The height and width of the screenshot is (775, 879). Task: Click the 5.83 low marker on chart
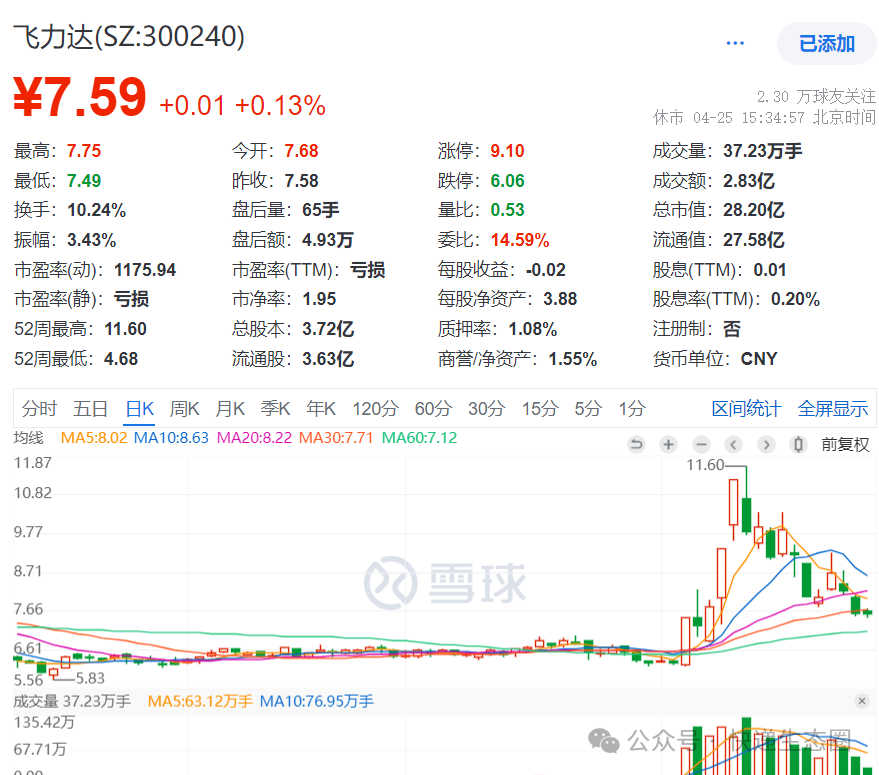point(90,679)
